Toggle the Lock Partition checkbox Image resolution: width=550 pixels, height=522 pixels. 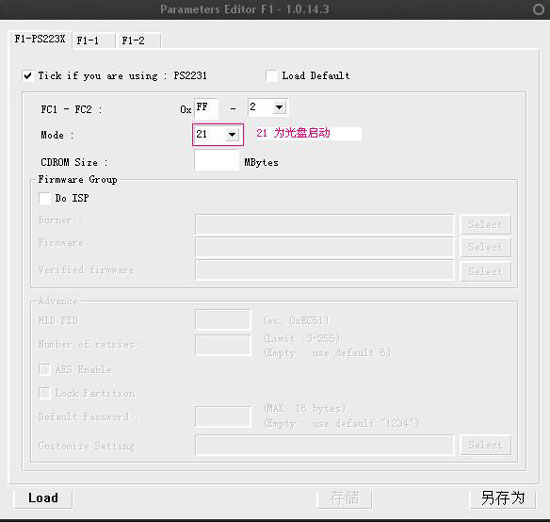(x=44, y=393)
